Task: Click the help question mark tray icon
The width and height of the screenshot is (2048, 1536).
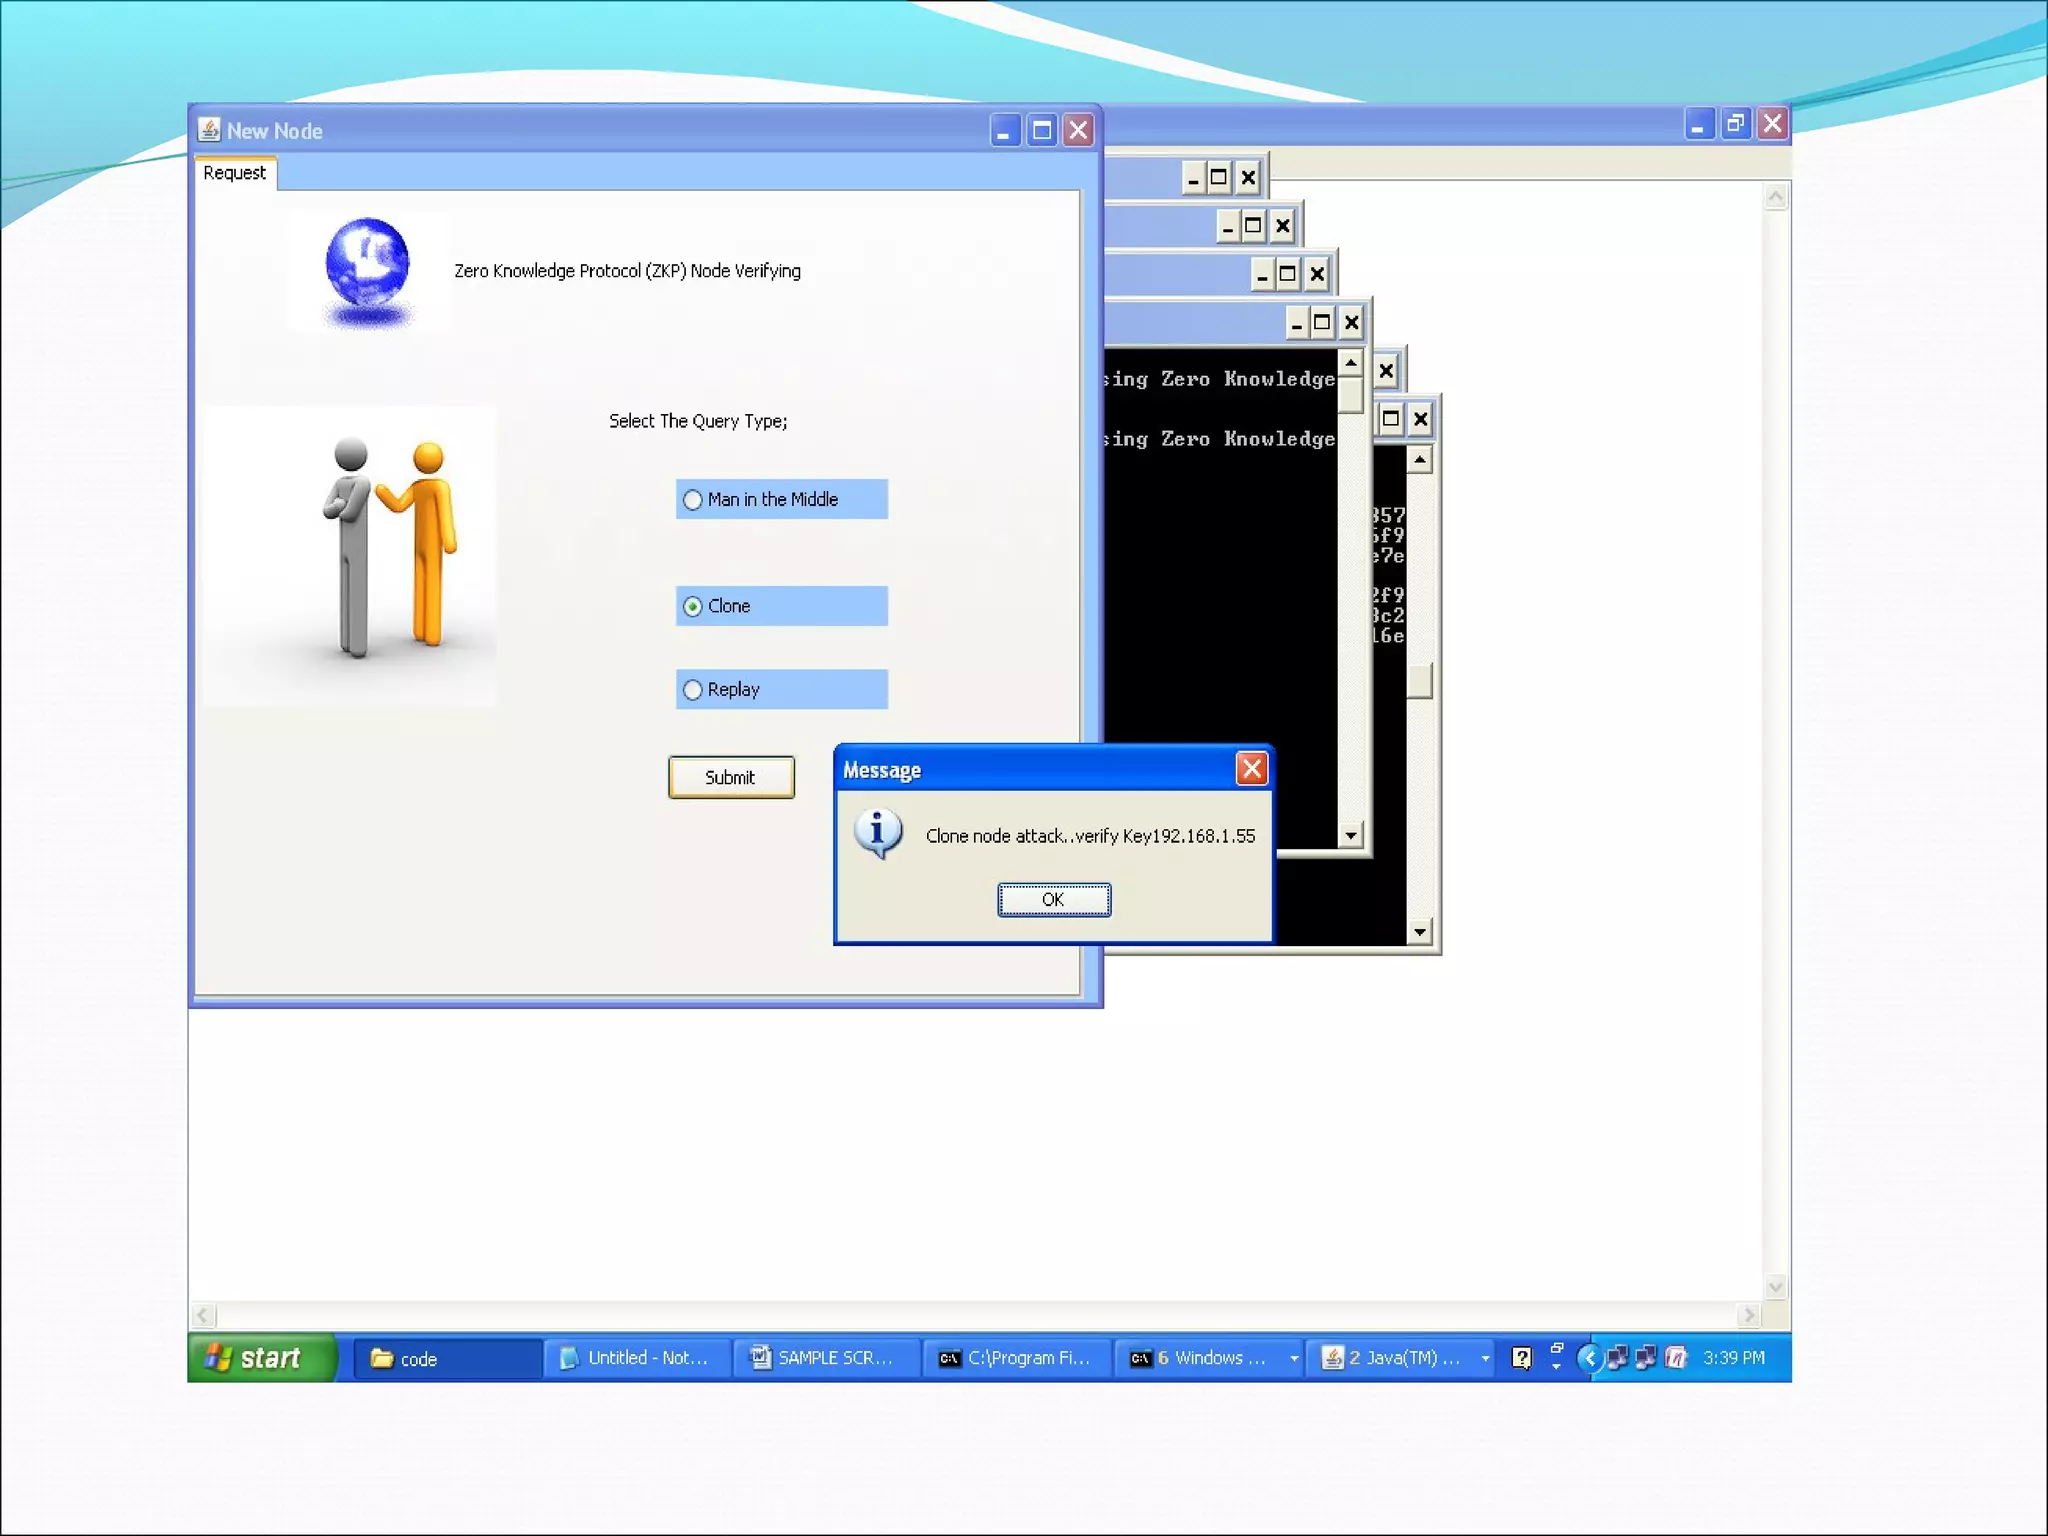Action: 1521,1357
